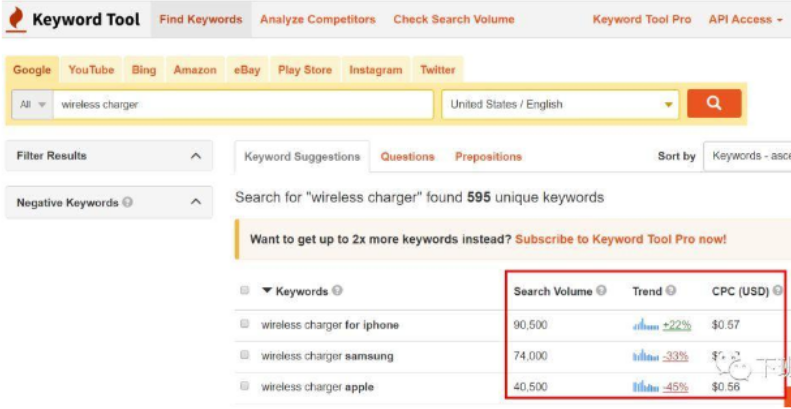
Task: Click help icon beside Search Volume header
Action: pos(601,291)
